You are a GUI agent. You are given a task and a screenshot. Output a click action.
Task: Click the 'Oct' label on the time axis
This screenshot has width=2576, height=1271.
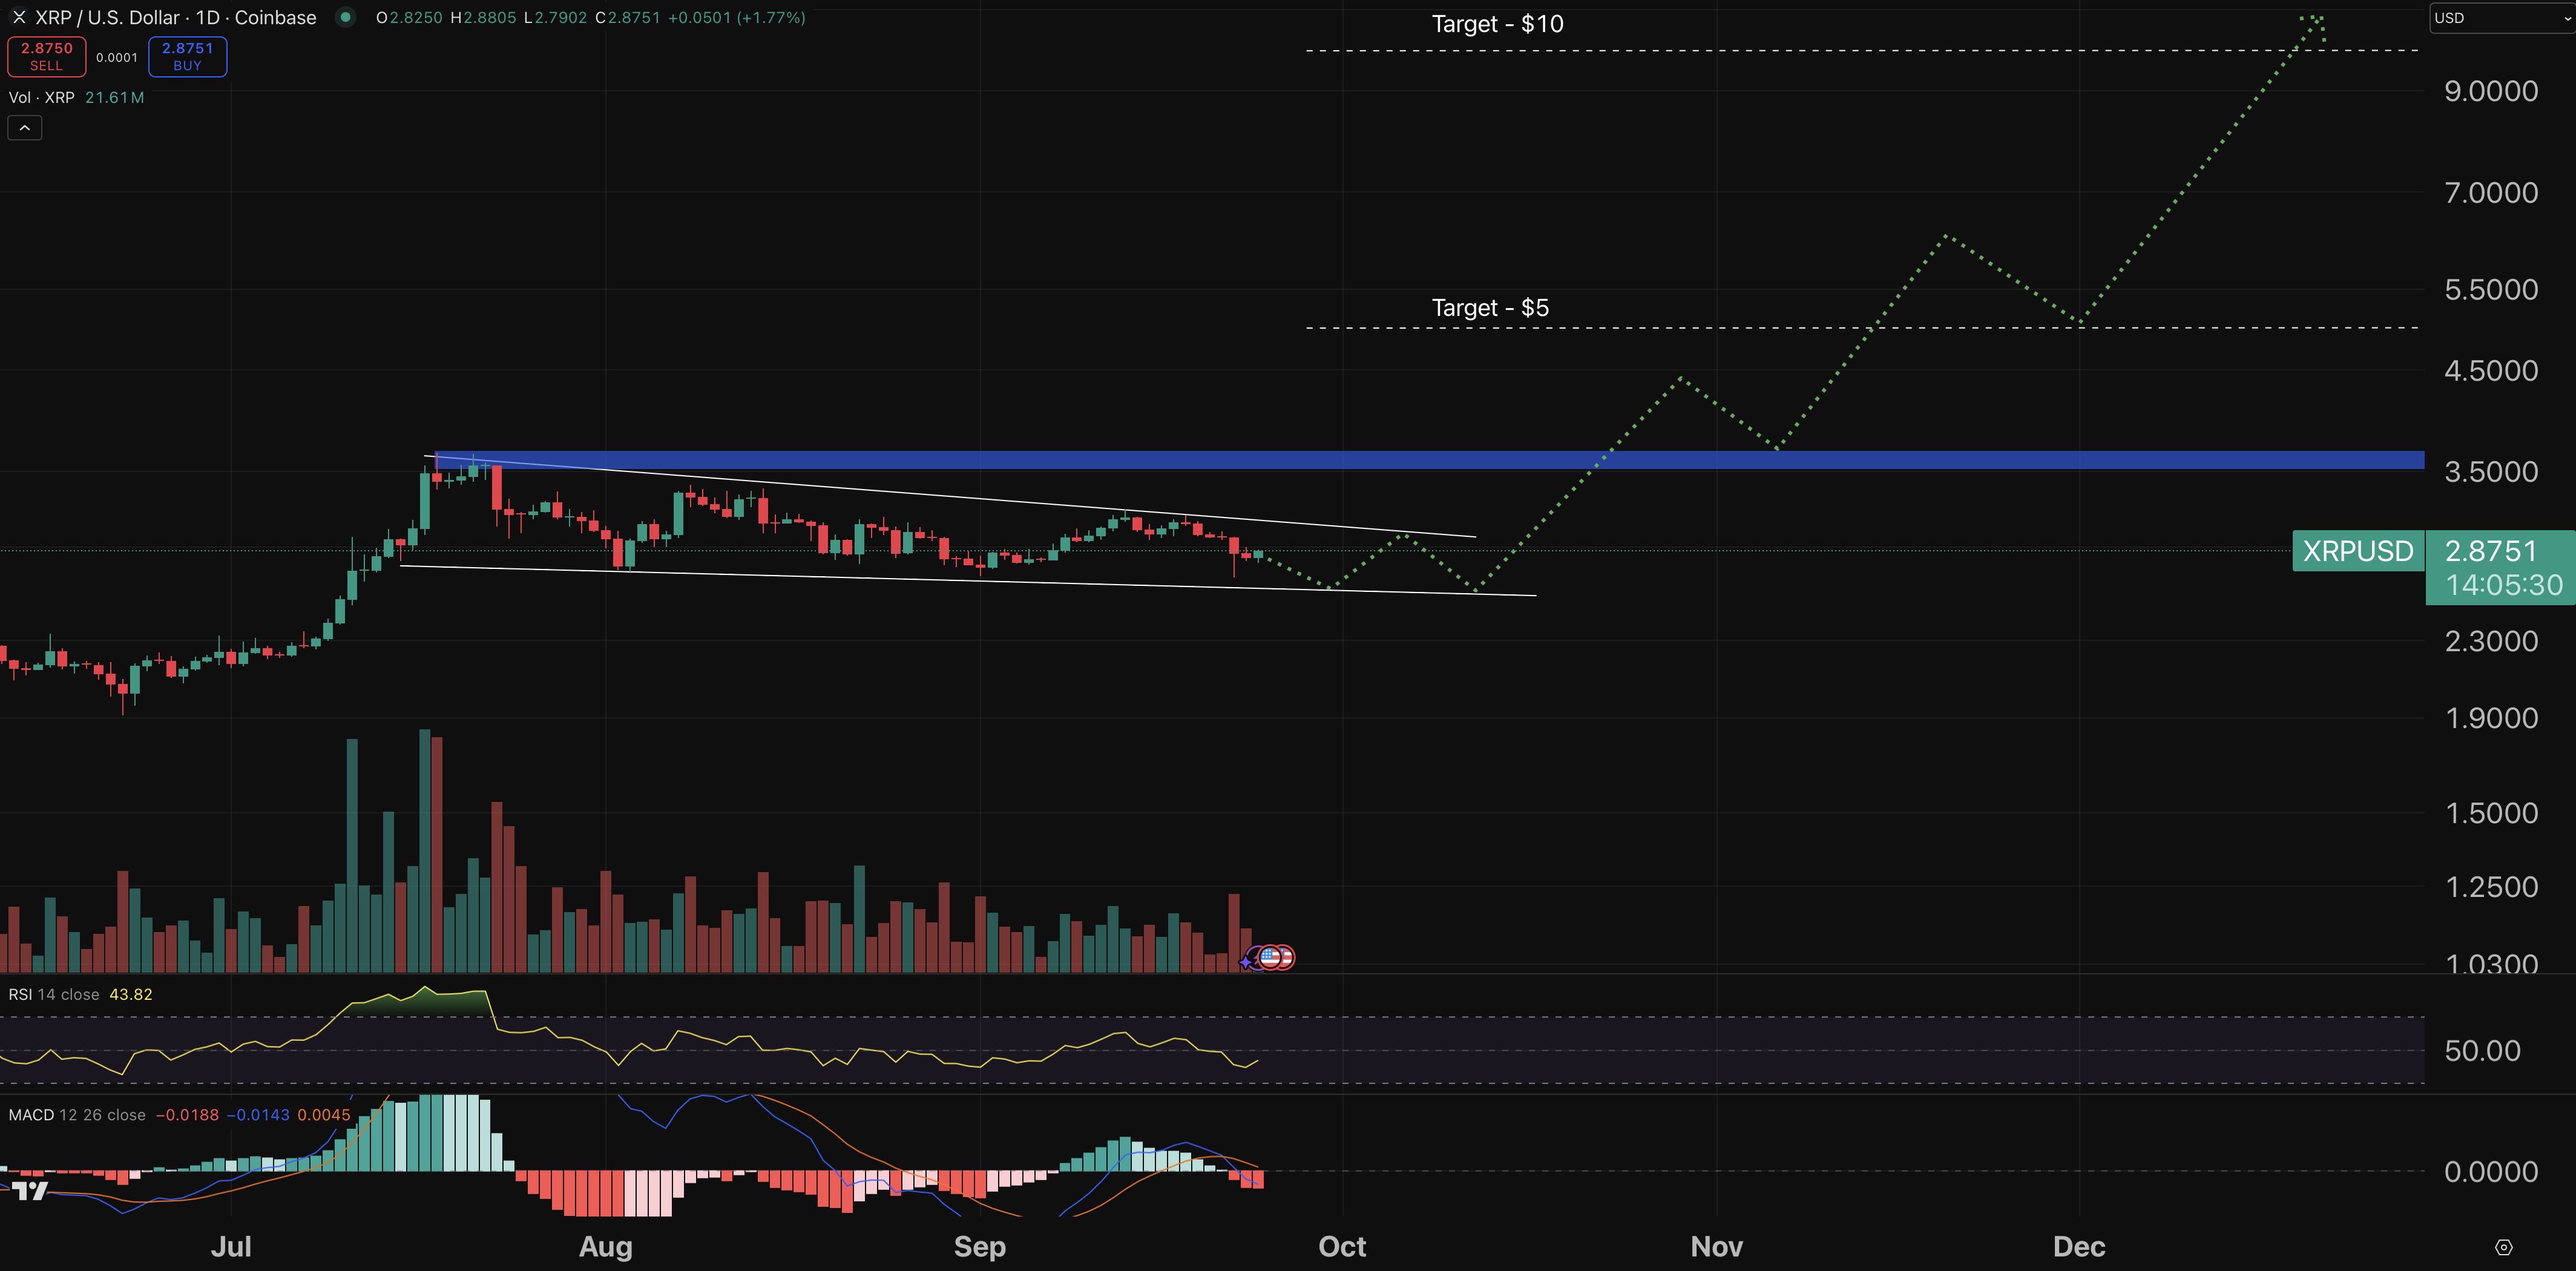point(1342,1247)
